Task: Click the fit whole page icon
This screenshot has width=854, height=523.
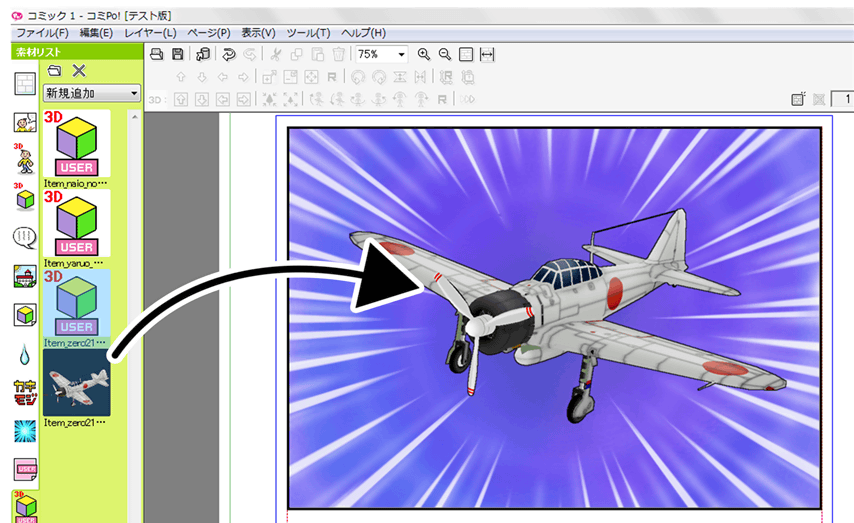Action: (x=466, y=54)
